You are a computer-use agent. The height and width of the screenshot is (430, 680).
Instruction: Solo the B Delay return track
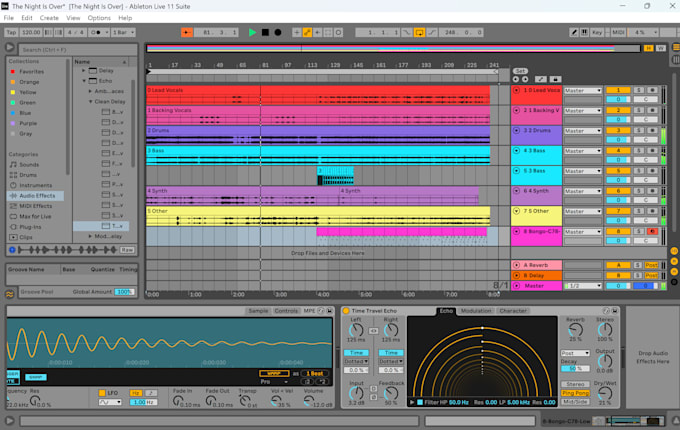638,276
